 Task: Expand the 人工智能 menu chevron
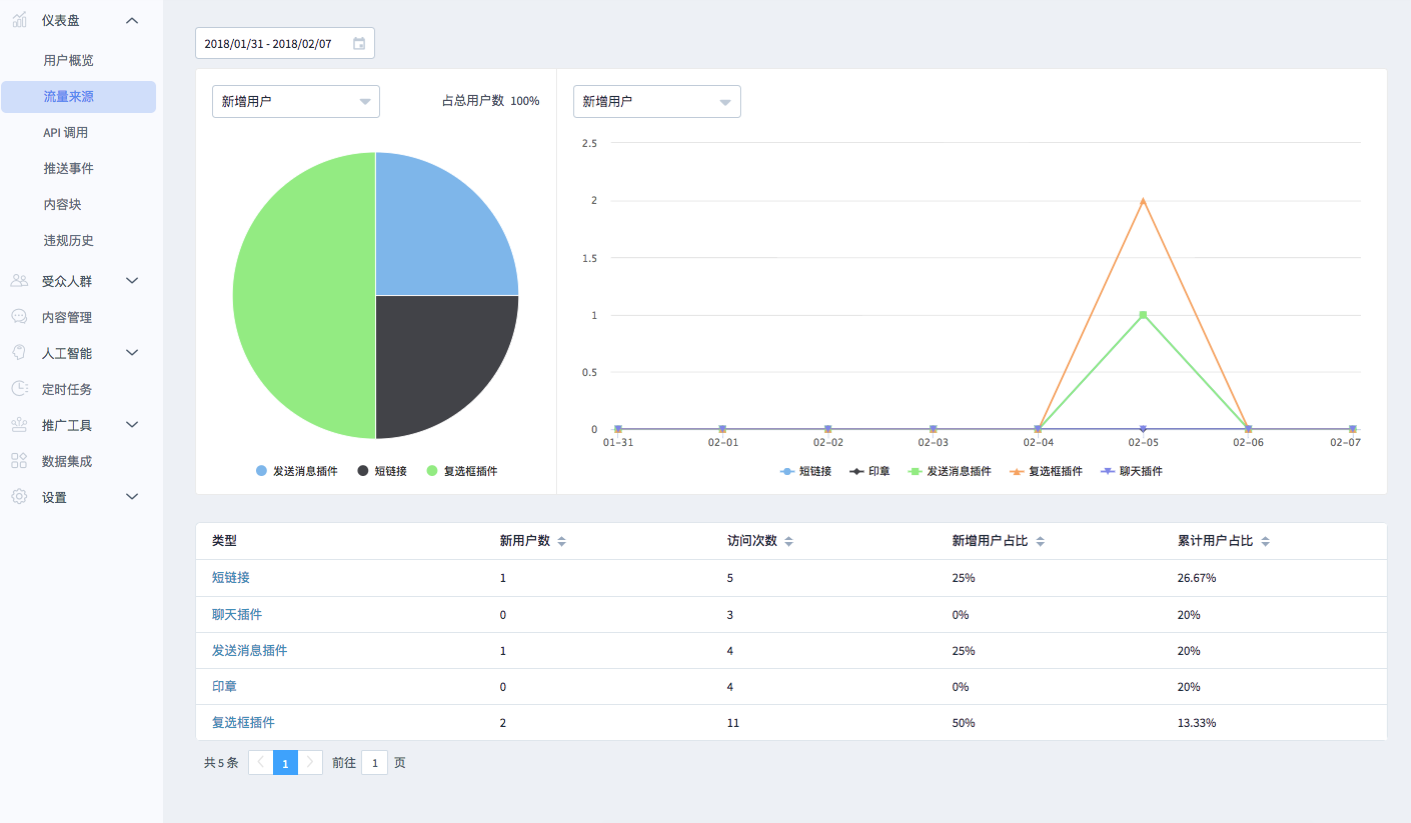point(133,353)
